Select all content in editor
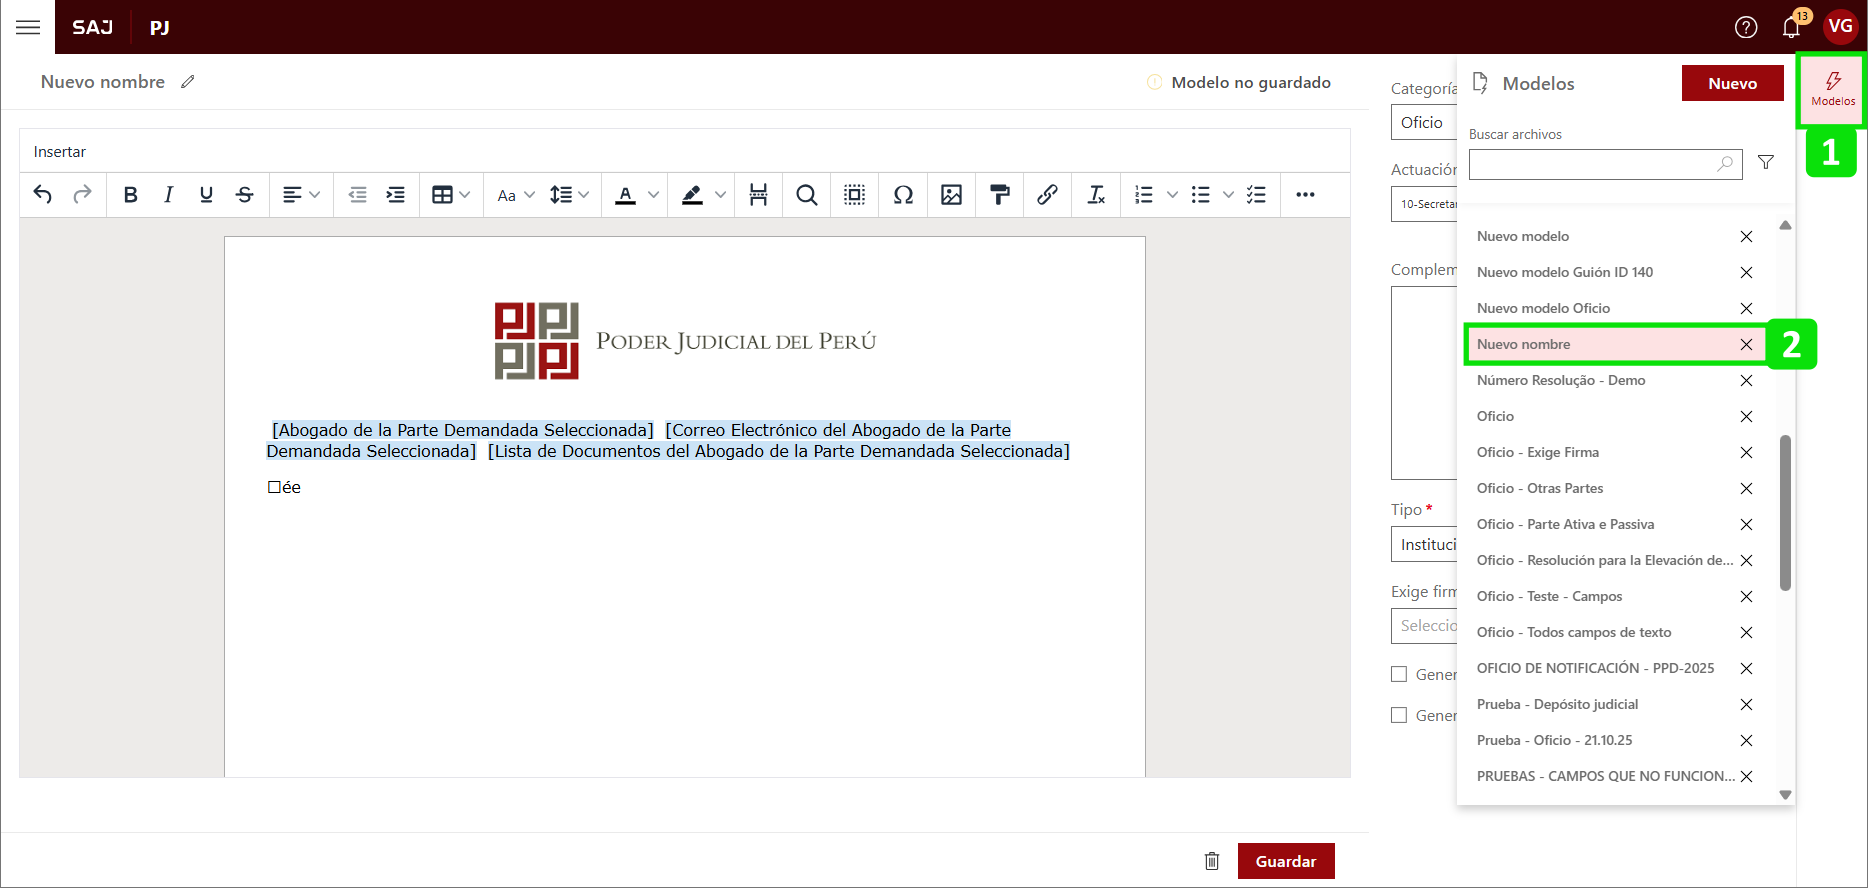This screenshot has width=1868, height=888. pos(854,195)
